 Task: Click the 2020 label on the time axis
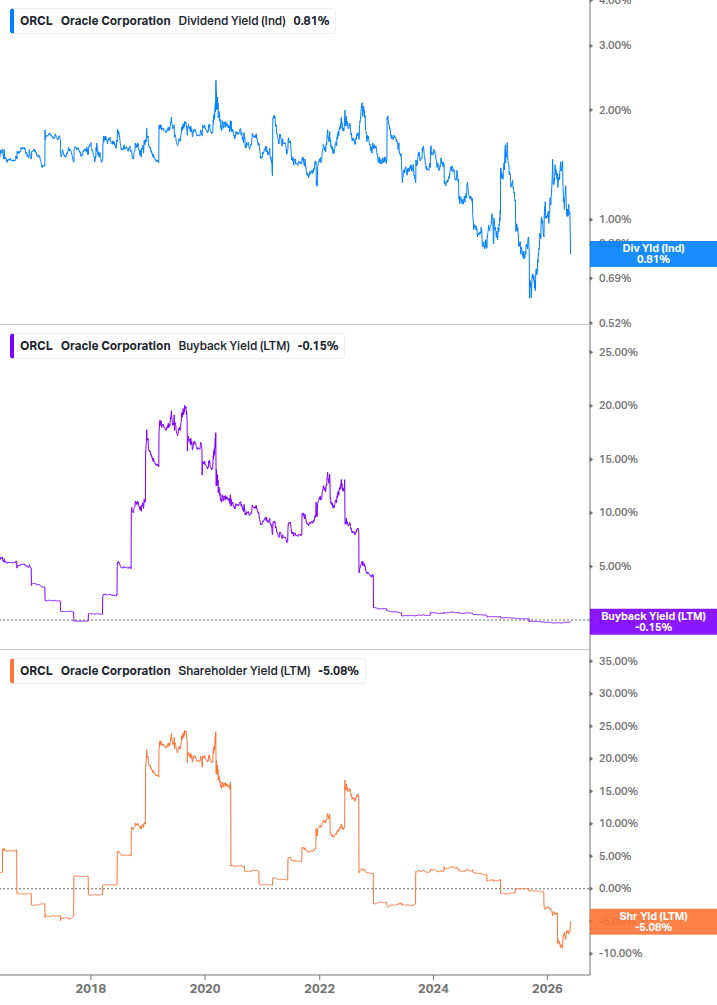[205, 988]
